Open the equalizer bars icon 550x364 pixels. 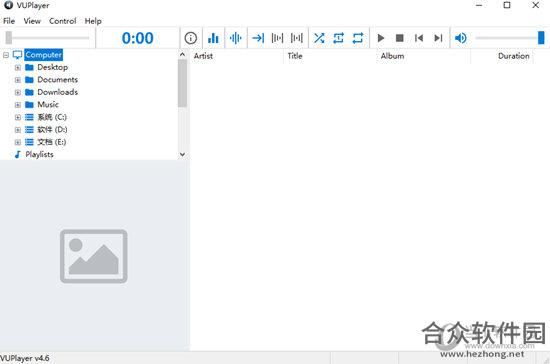point(213,38)
